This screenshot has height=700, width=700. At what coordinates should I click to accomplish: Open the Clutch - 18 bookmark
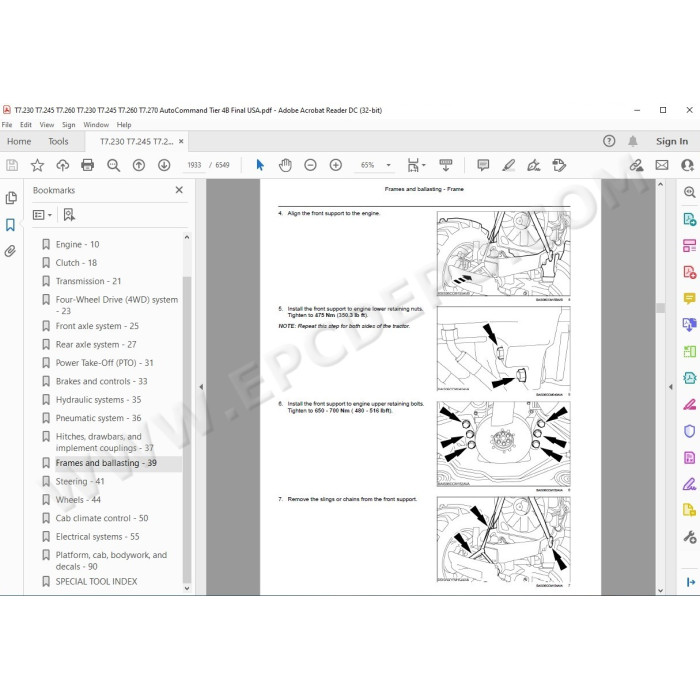[x=76, y=262]
